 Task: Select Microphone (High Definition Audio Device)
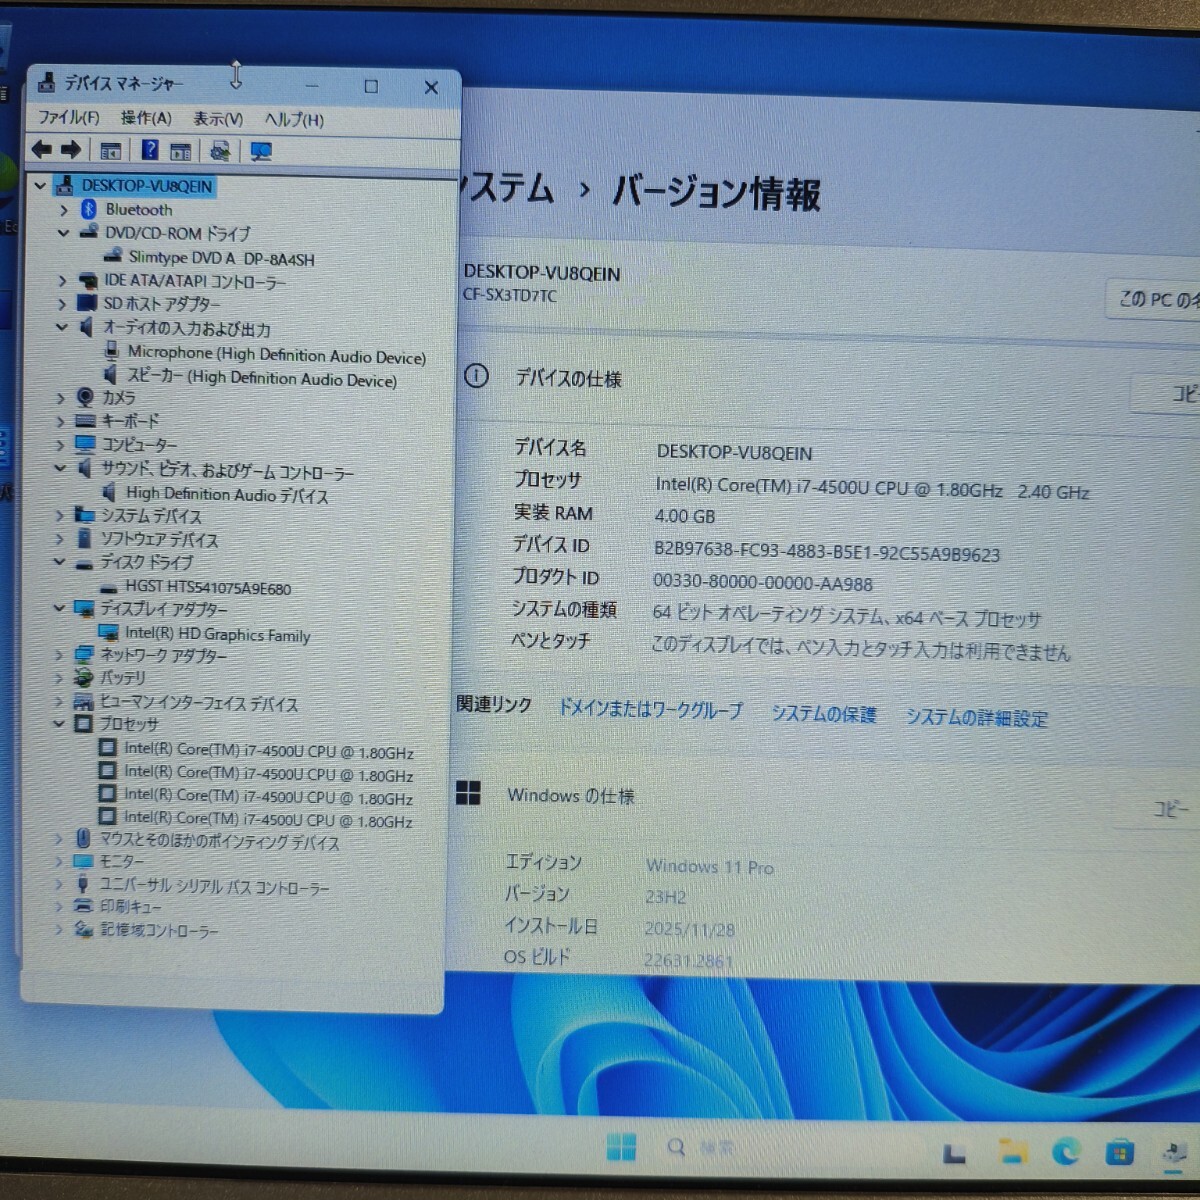[x=276, y=354]
